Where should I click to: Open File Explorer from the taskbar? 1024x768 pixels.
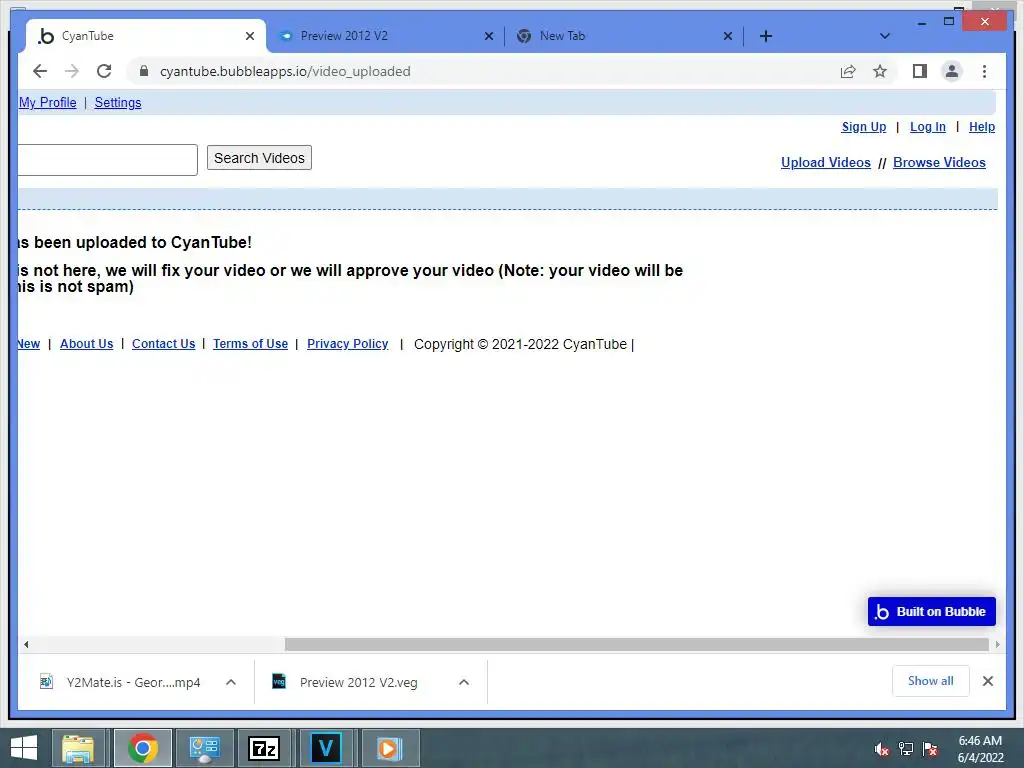[x=78, y=748]
